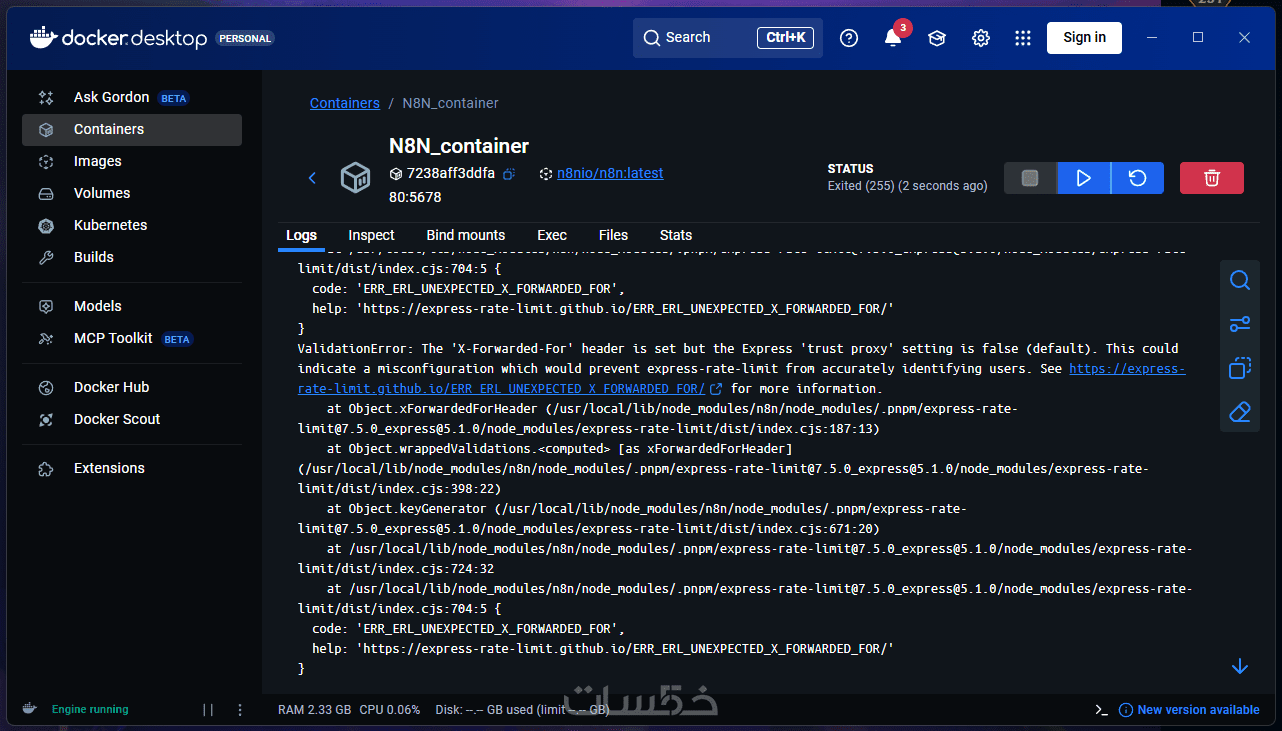Screen dimensions: 1282x731
Task: Open MCP Toolkit in the sidebar
Action: [x=131, y=338]
